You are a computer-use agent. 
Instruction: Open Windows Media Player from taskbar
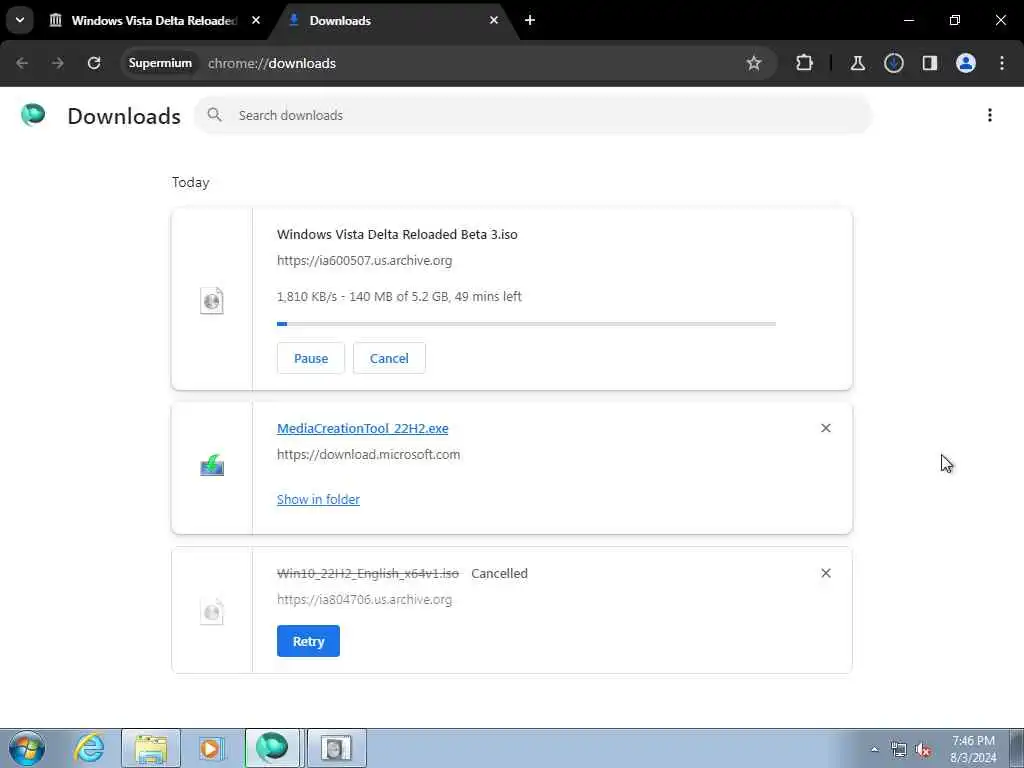coord(211,748)
